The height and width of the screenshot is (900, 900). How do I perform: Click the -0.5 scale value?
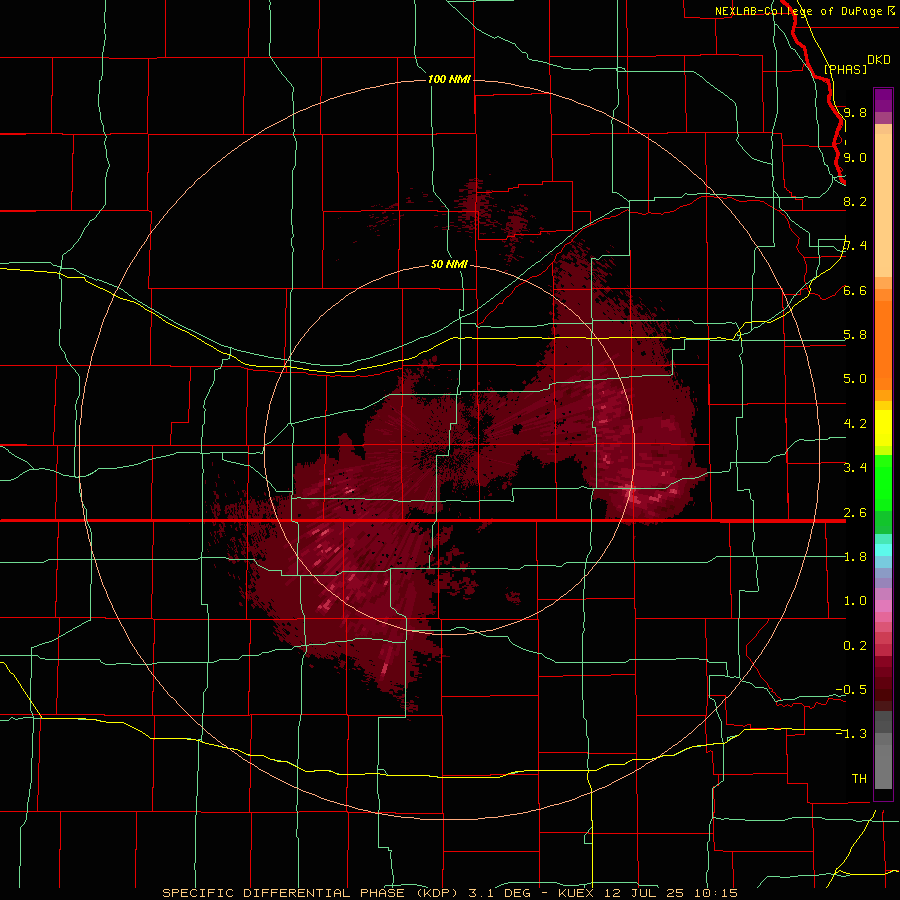pyautogui.click(x=851, y=690)
